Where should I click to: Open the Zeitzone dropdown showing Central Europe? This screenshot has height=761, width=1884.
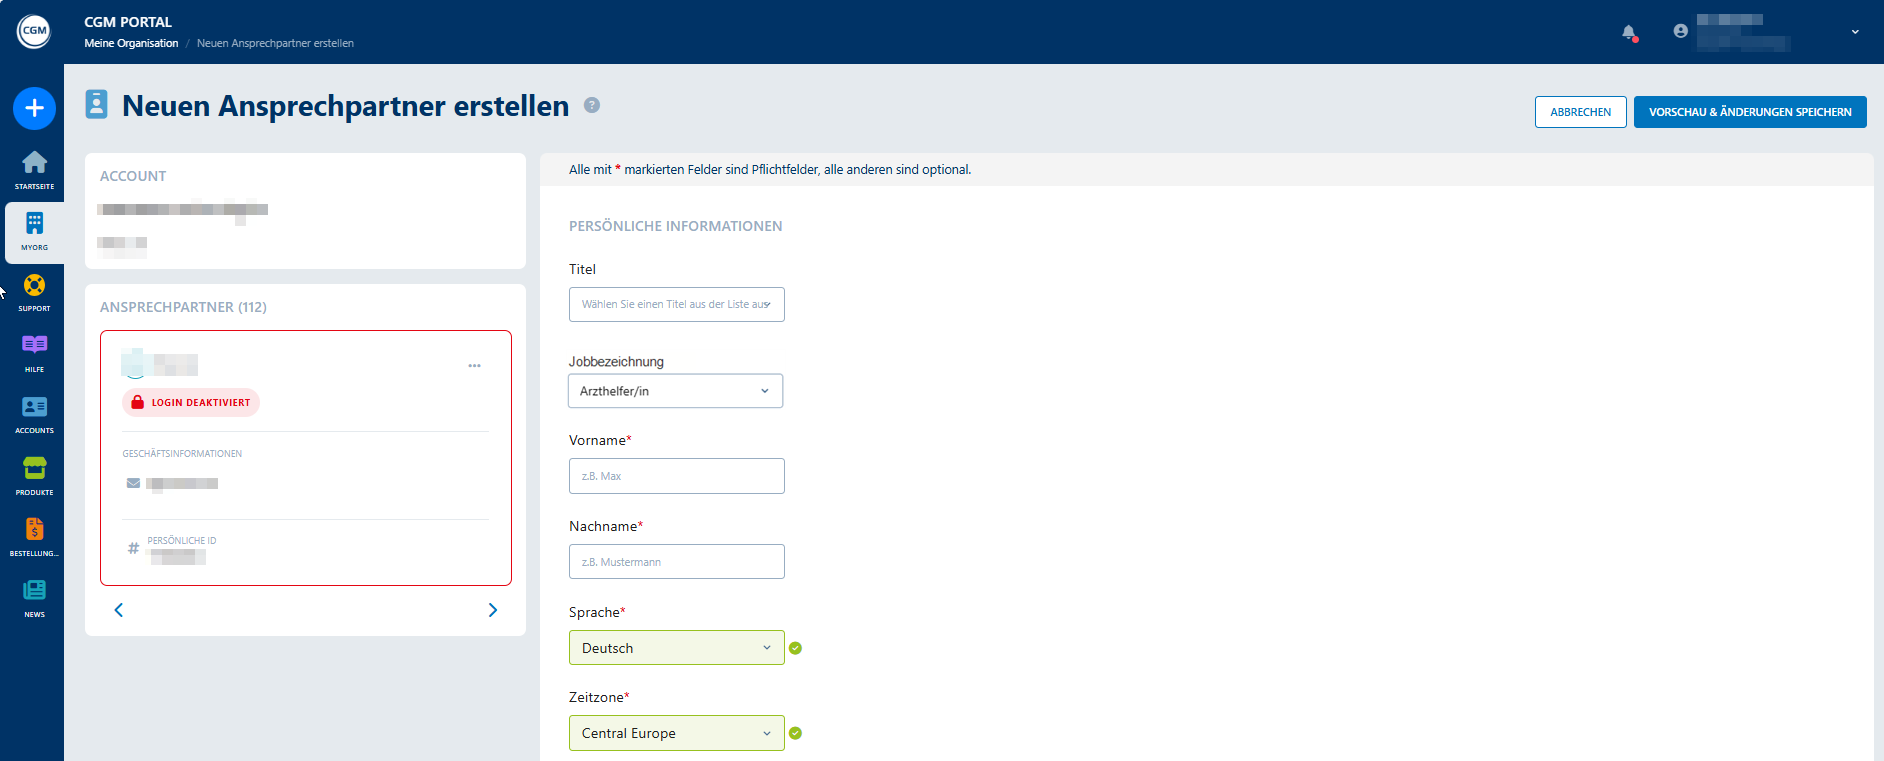point(677,733)
